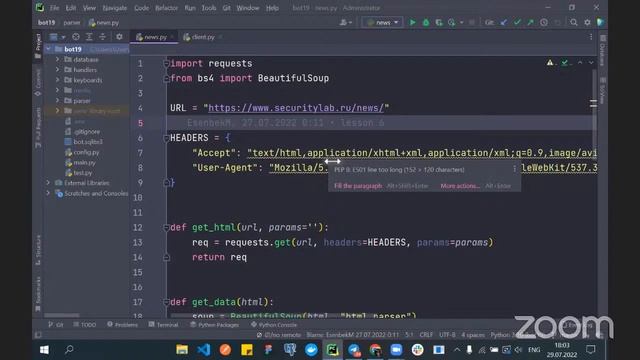This screenshot has height=360, width=640.
Task: Click the inspection warning icon in editor
Action: point(550,63)
